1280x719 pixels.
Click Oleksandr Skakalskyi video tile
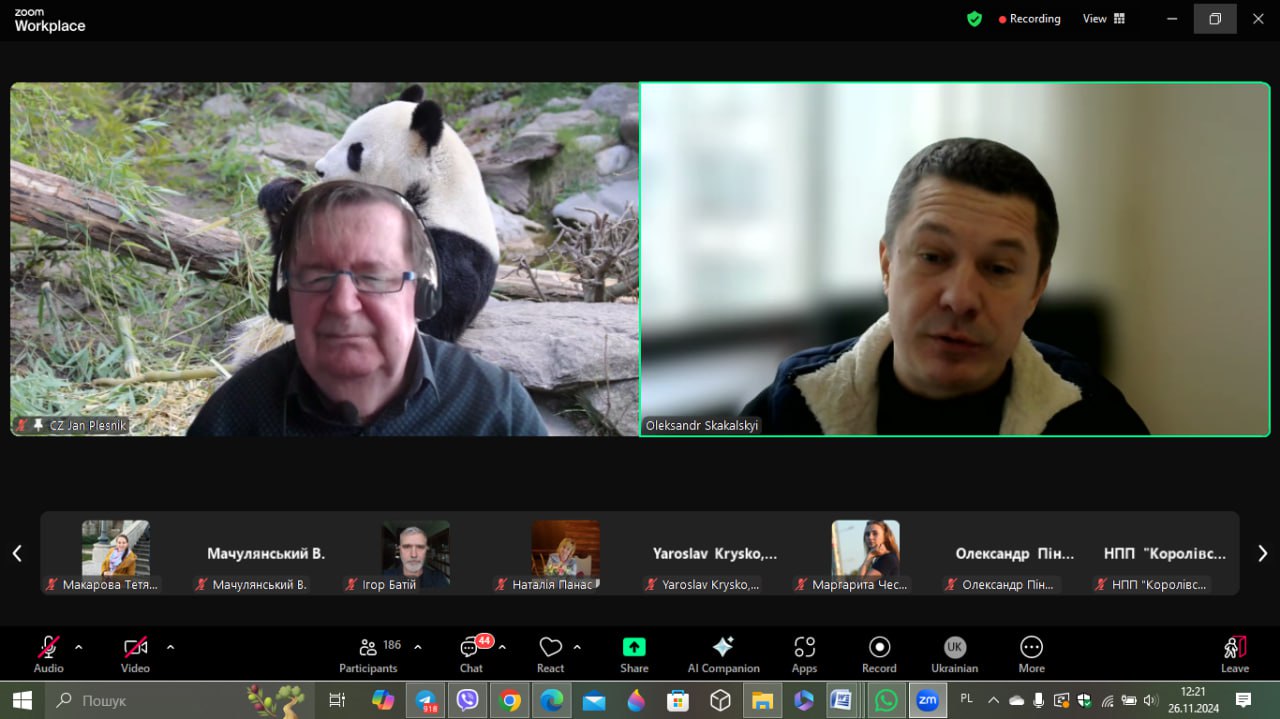(955, 259)
